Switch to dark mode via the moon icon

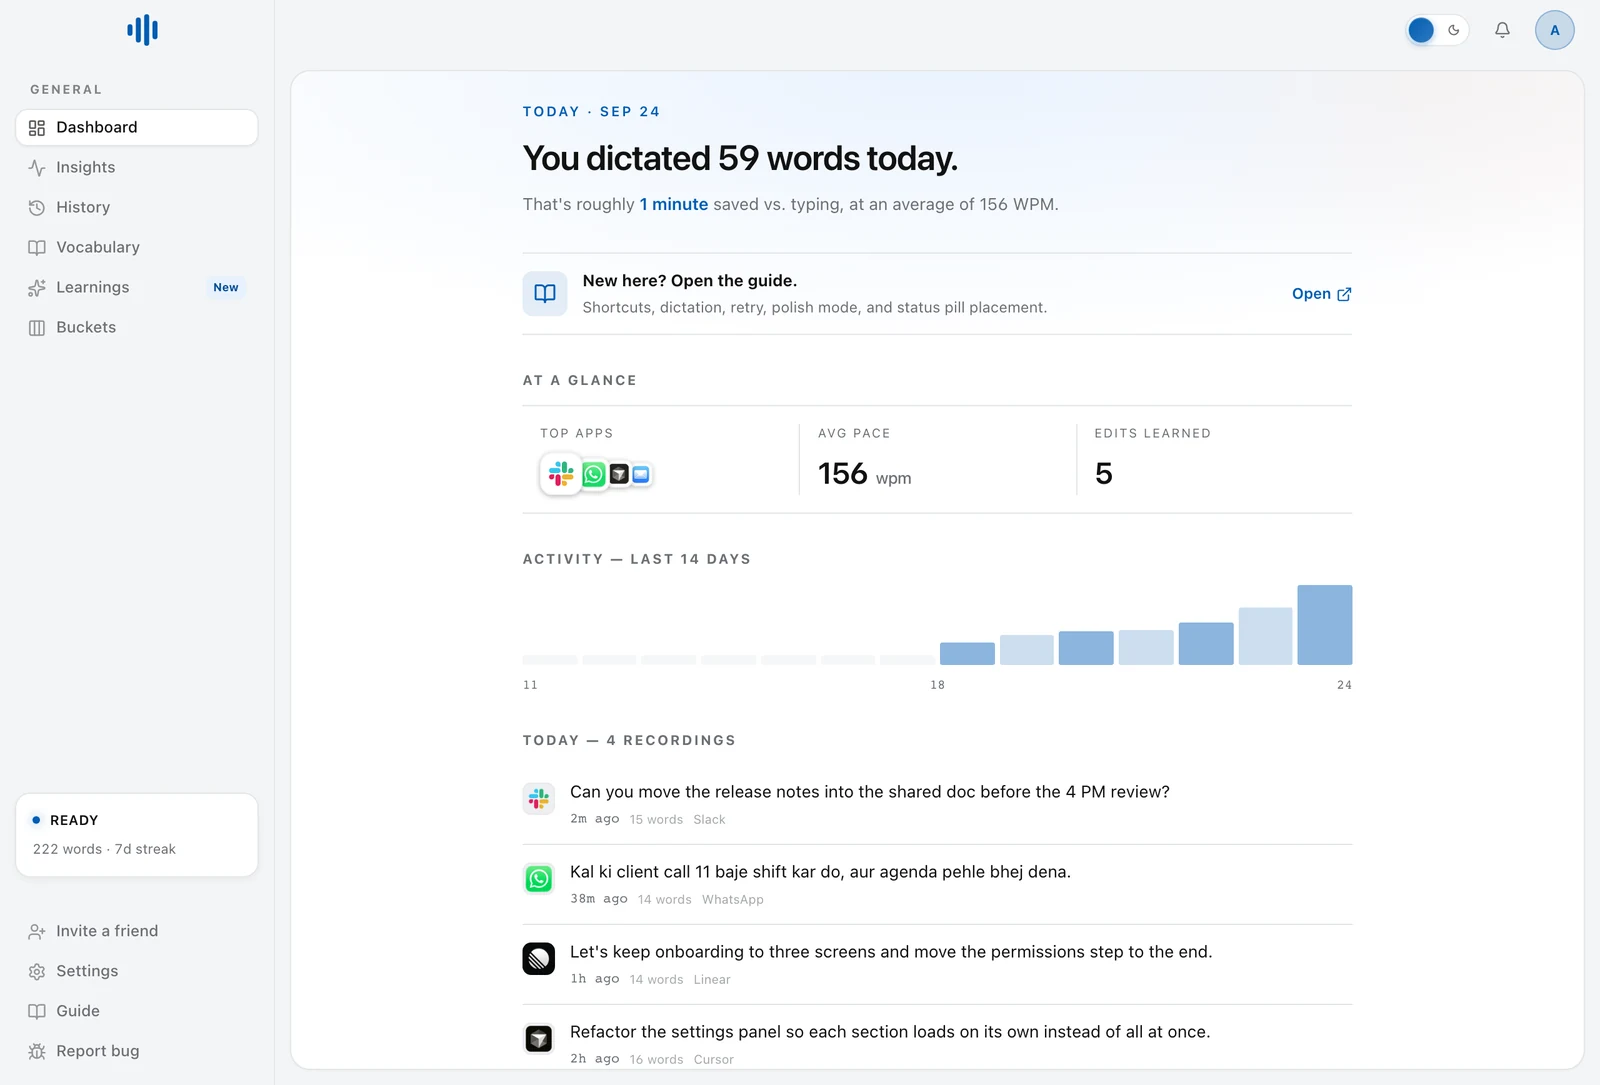click(x=1454, y=30)
